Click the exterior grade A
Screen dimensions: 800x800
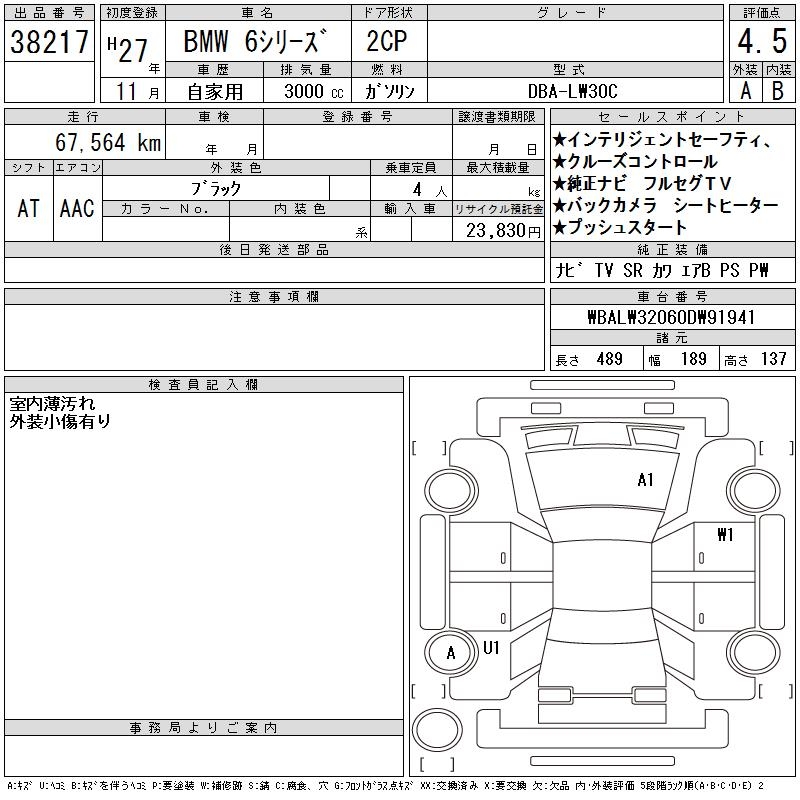point(745,91)
